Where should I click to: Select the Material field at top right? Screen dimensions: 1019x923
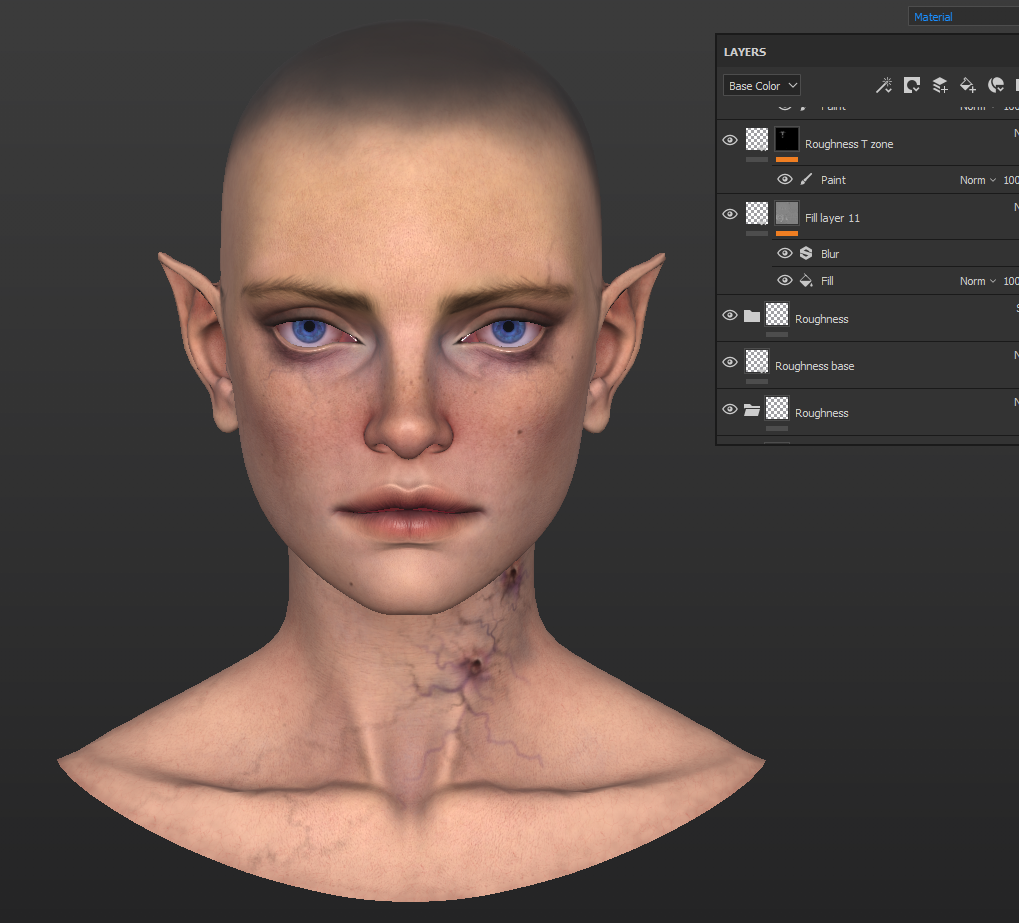(x=963, y=17)
